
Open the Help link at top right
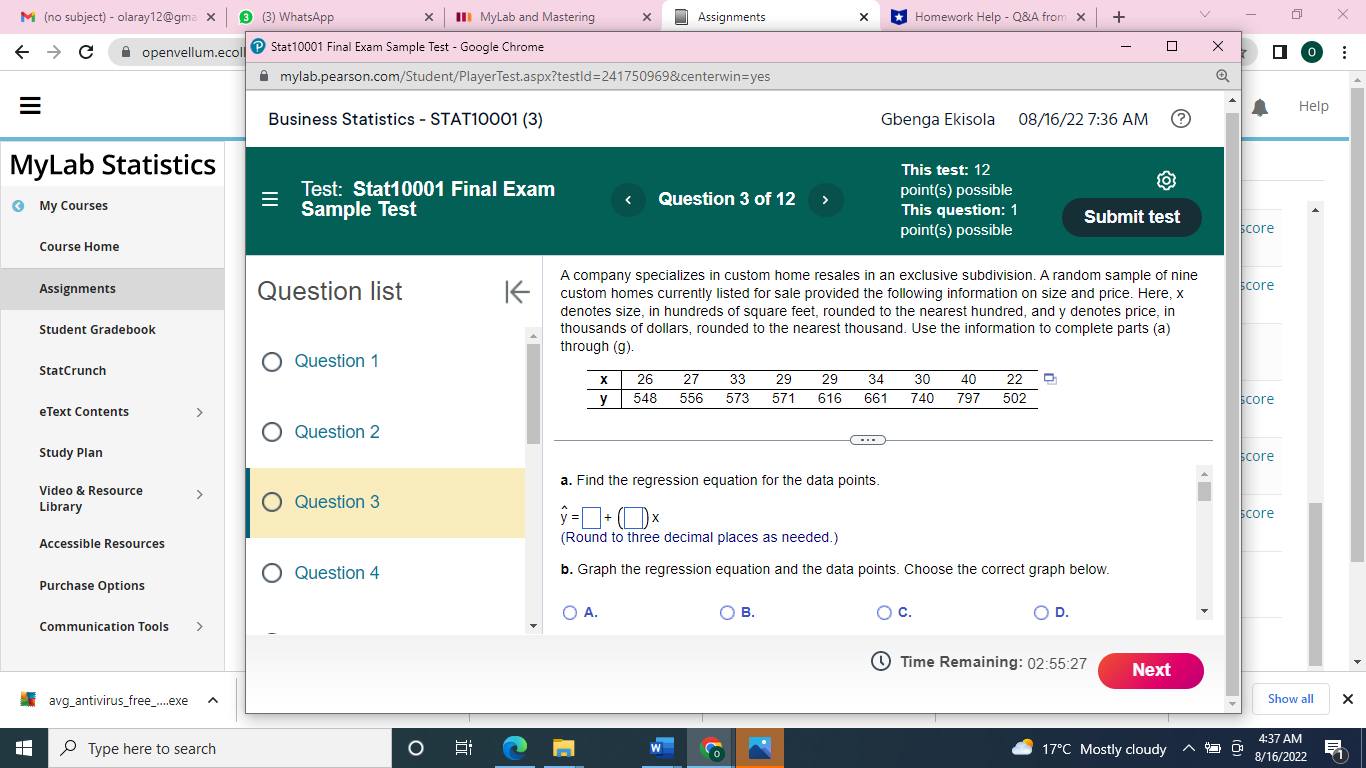1313,106
